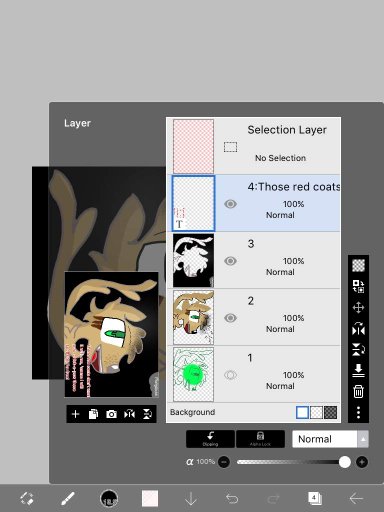The image size is (384, 512).
Task: Select the move/transform layer icon
Action: click(x=358, y=307)
